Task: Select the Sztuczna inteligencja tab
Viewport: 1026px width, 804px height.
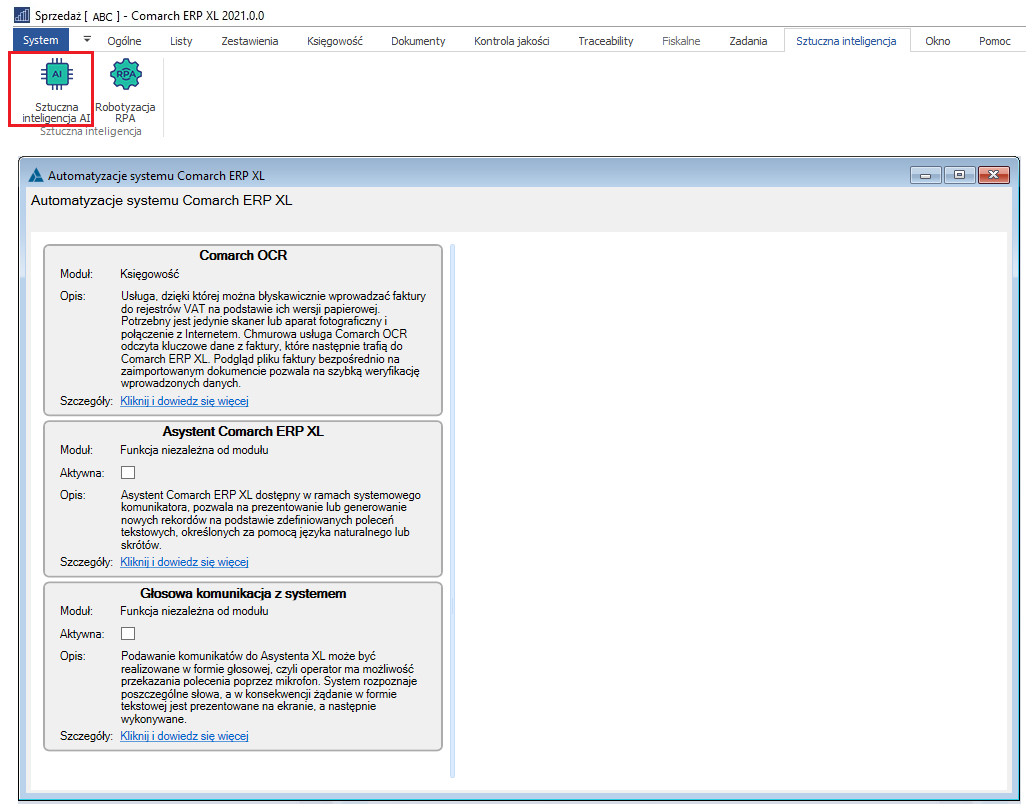Action: (846, 41)
